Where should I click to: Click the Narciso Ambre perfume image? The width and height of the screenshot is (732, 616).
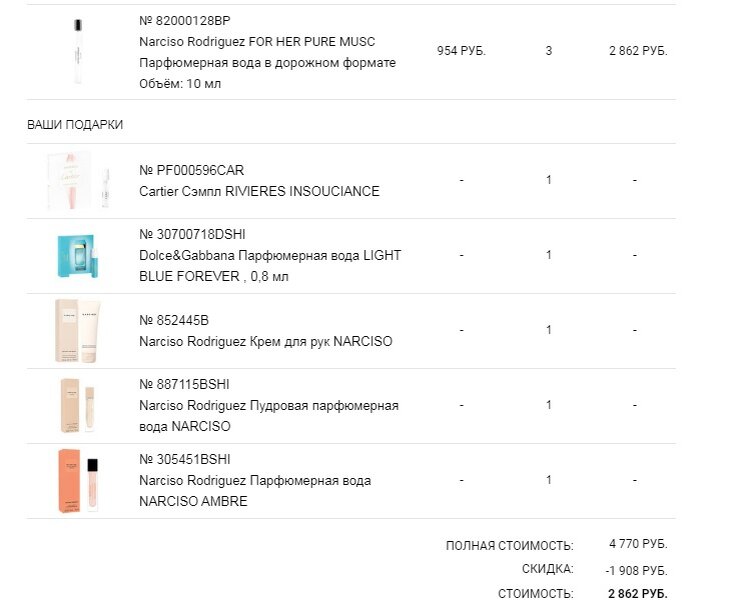(79, 481)
